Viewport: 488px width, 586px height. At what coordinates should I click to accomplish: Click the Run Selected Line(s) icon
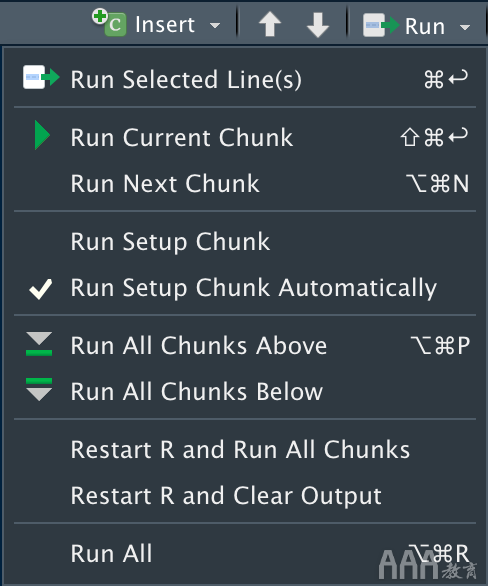(41, 77)
